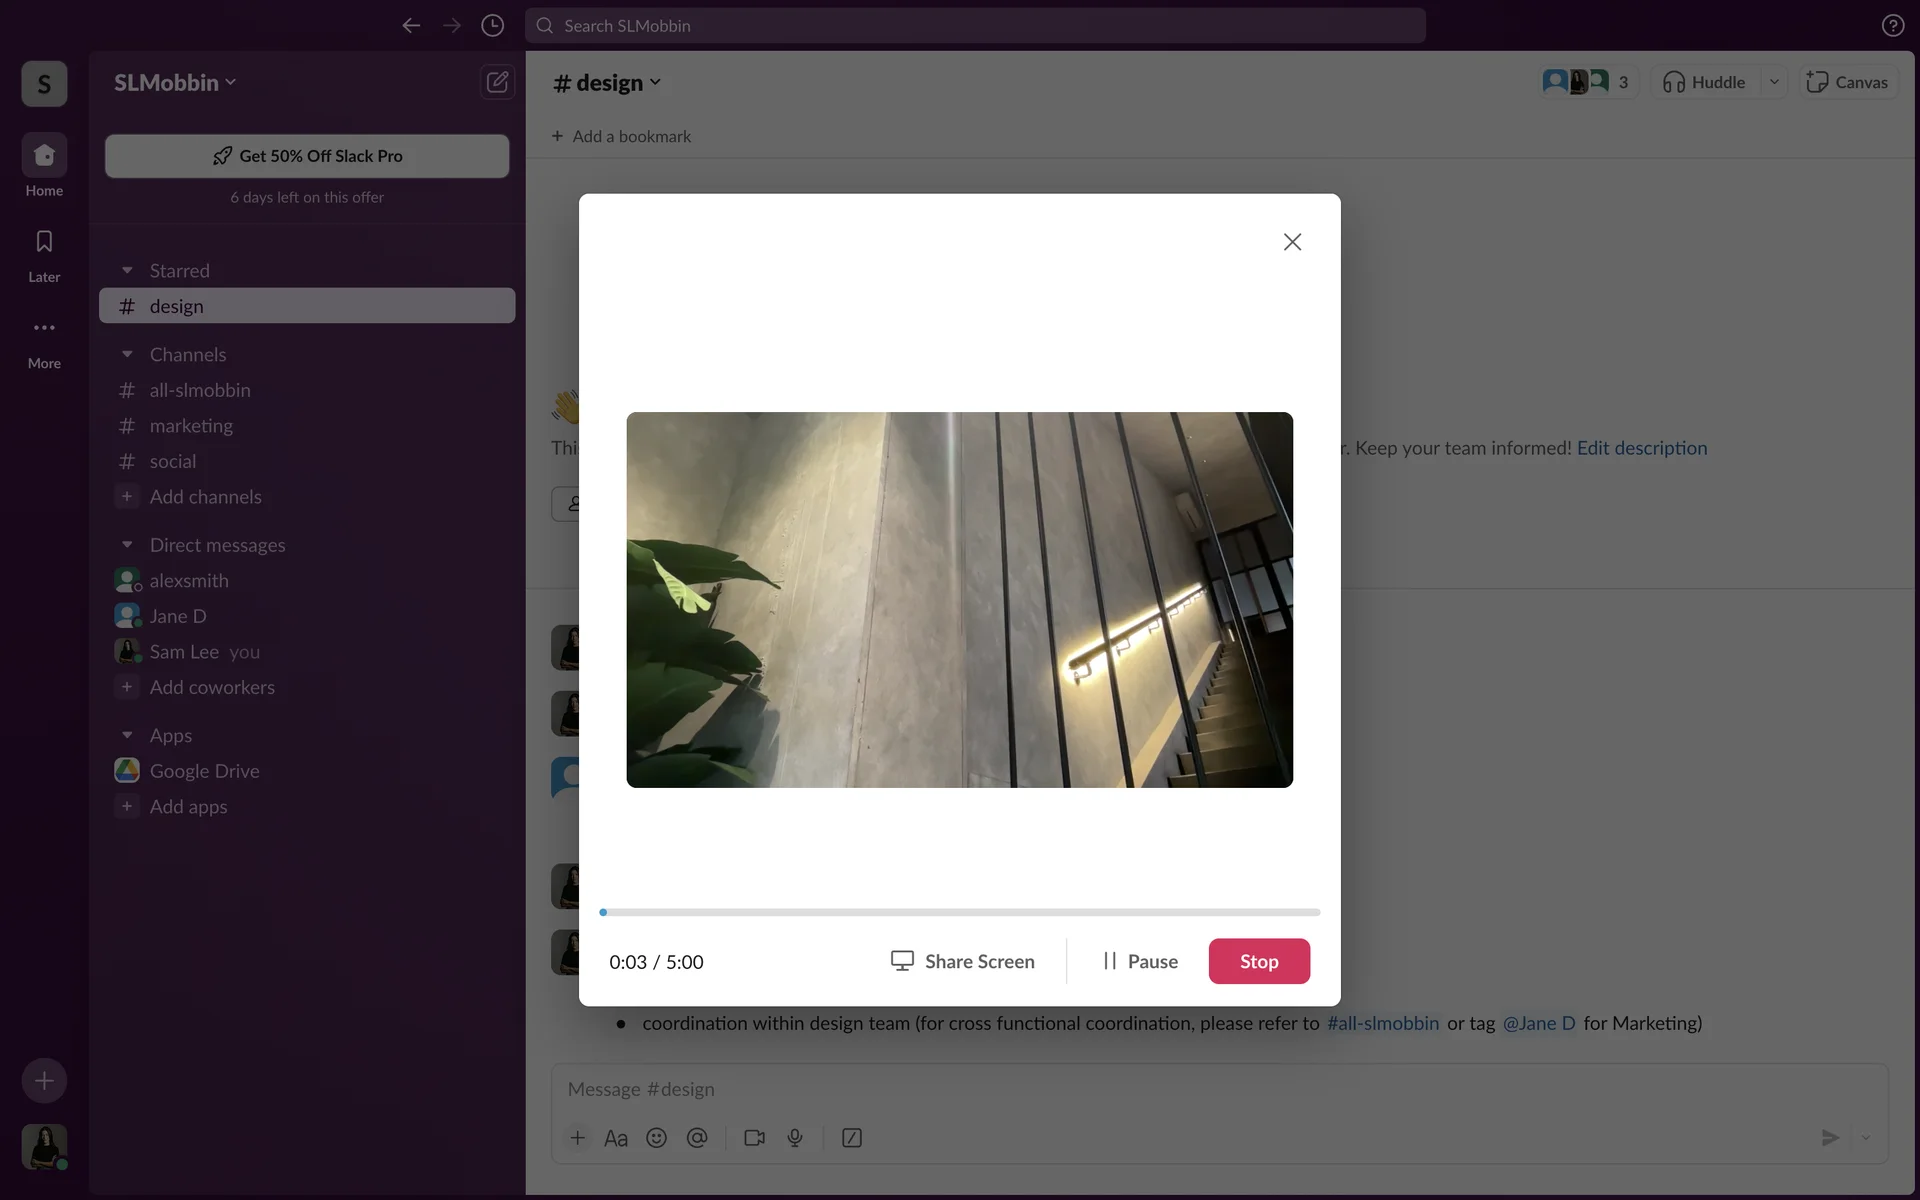Select the marketing channel
Screen dimensions: 1920x1200
pyautogui.click(x=191, y=426)
